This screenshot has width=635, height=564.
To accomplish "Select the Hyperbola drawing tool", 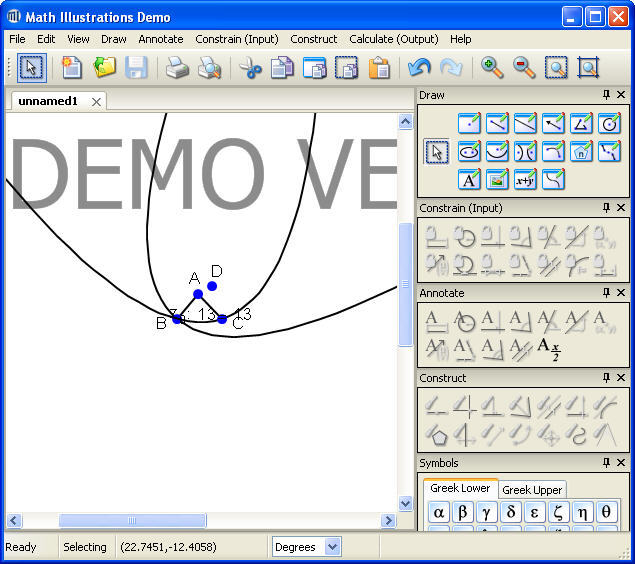I will (x=525, y=151).
